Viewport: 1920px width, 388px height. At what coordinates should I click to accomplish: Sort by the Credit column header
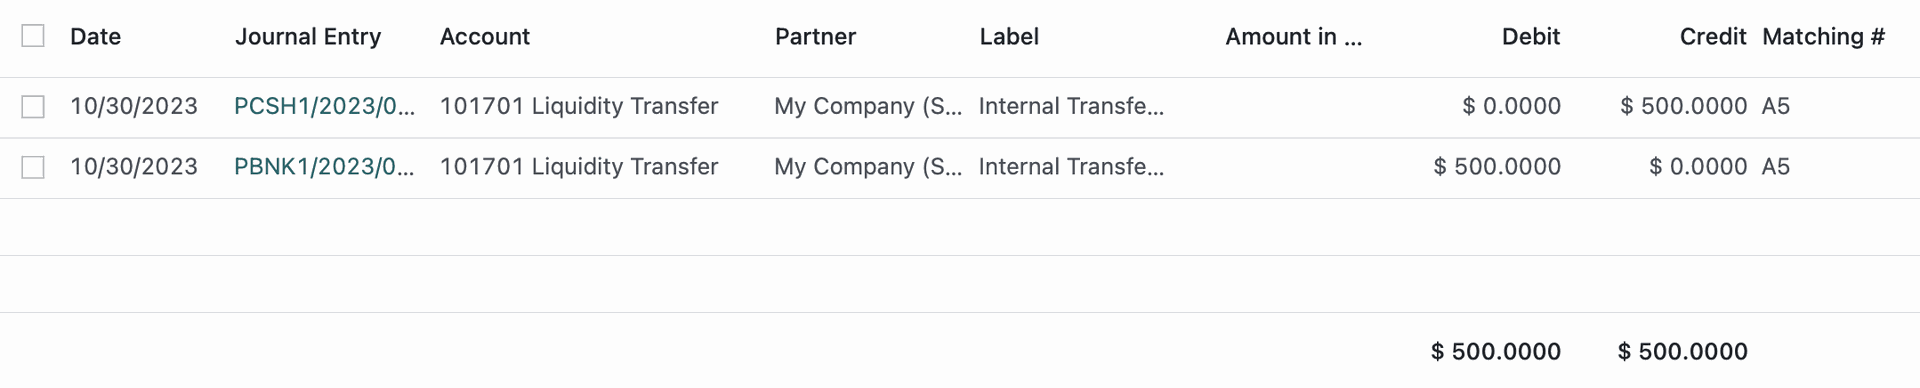[1713, 37]
